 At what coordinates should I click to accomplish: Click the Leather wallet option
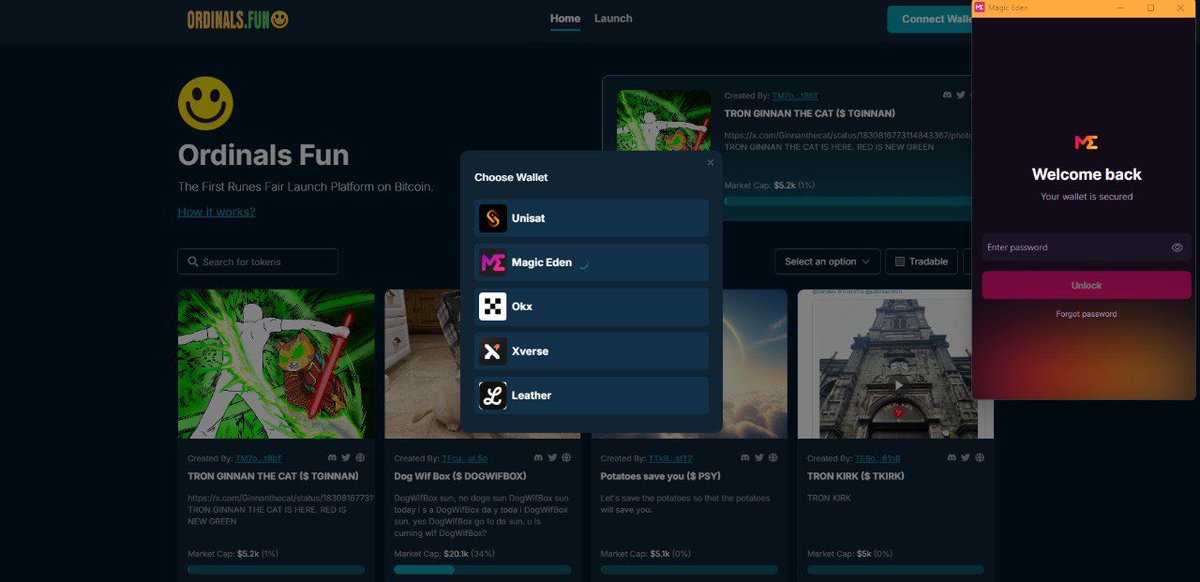(591, 395)
